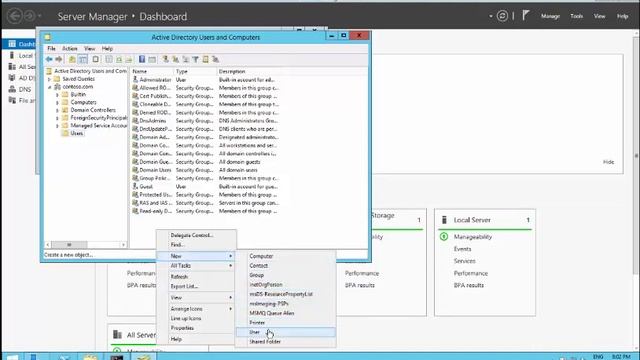The width and height of the screenshot is (640, 360).
Task: Open the File menu in ADUC menu bar
Action: click(x=51, y=49)
